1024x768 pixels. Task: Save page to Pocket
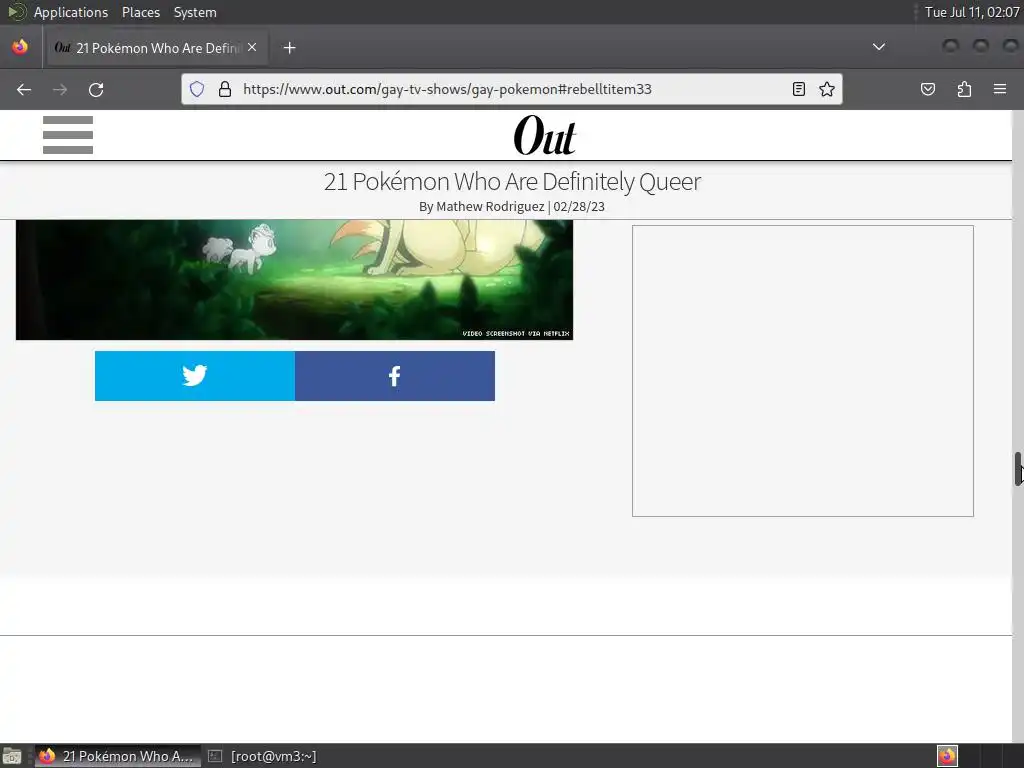(x=928, y=89)
